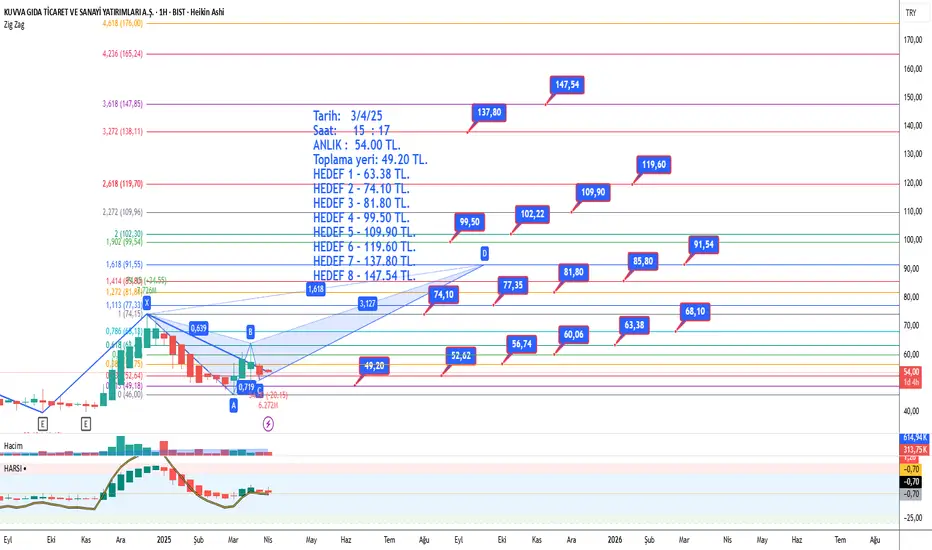Image resolution: width=932 pixels, height=550 pixels.
Task: Select the 147,54 price callout
Action: [x=567, y=85]
